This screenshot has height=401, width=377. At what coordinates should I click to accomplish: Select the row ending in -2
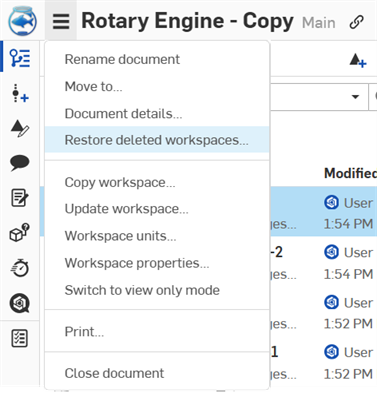[x=323, y=262]
